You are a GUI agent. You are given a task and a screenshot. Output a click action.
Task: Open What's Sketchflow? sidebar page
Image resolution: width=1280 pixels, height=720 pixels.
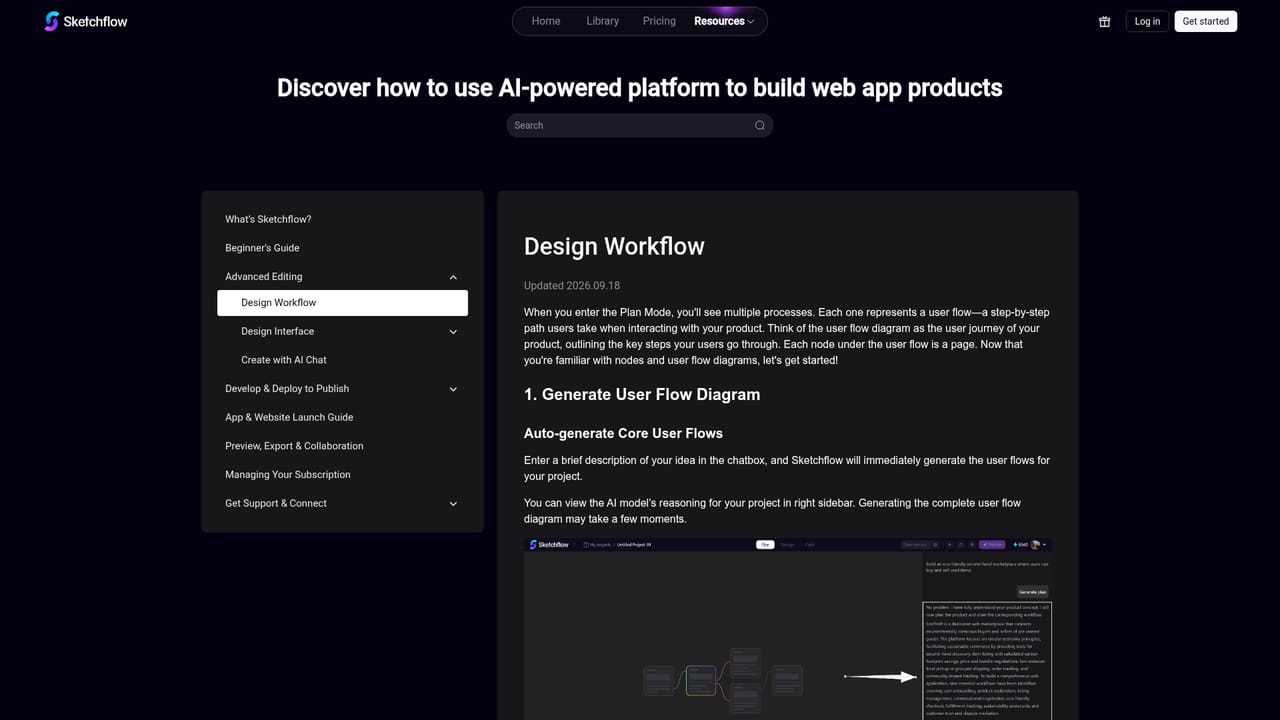268,219
